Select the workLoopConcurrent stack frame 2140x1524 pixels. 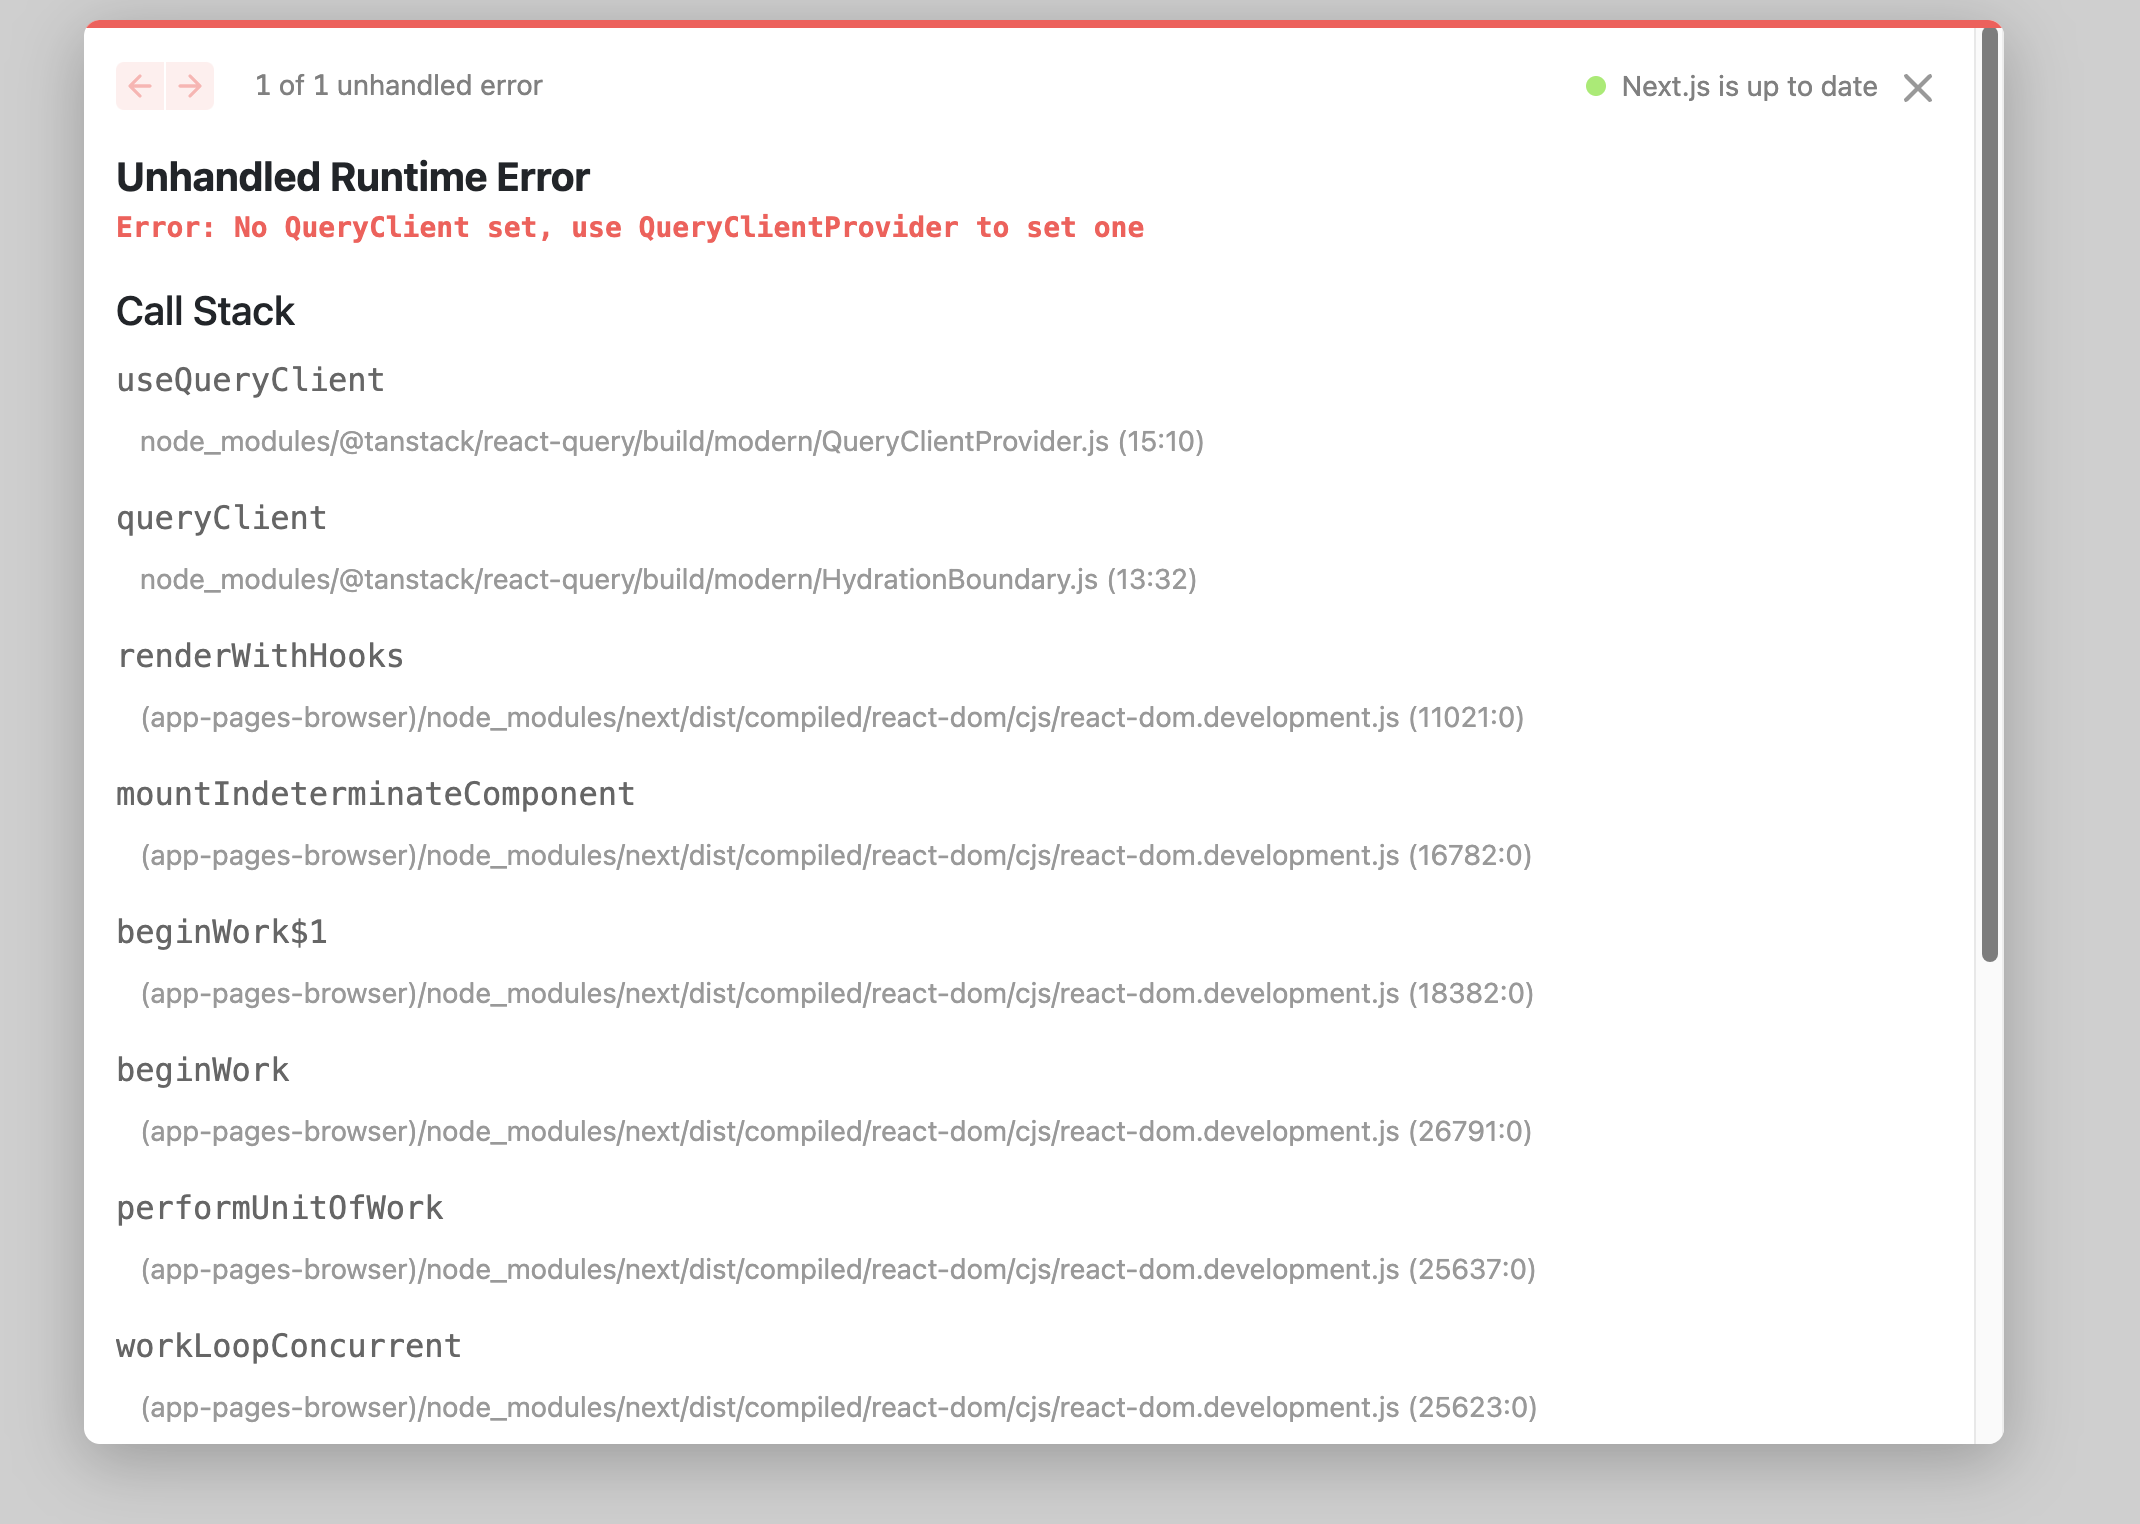288,1346
